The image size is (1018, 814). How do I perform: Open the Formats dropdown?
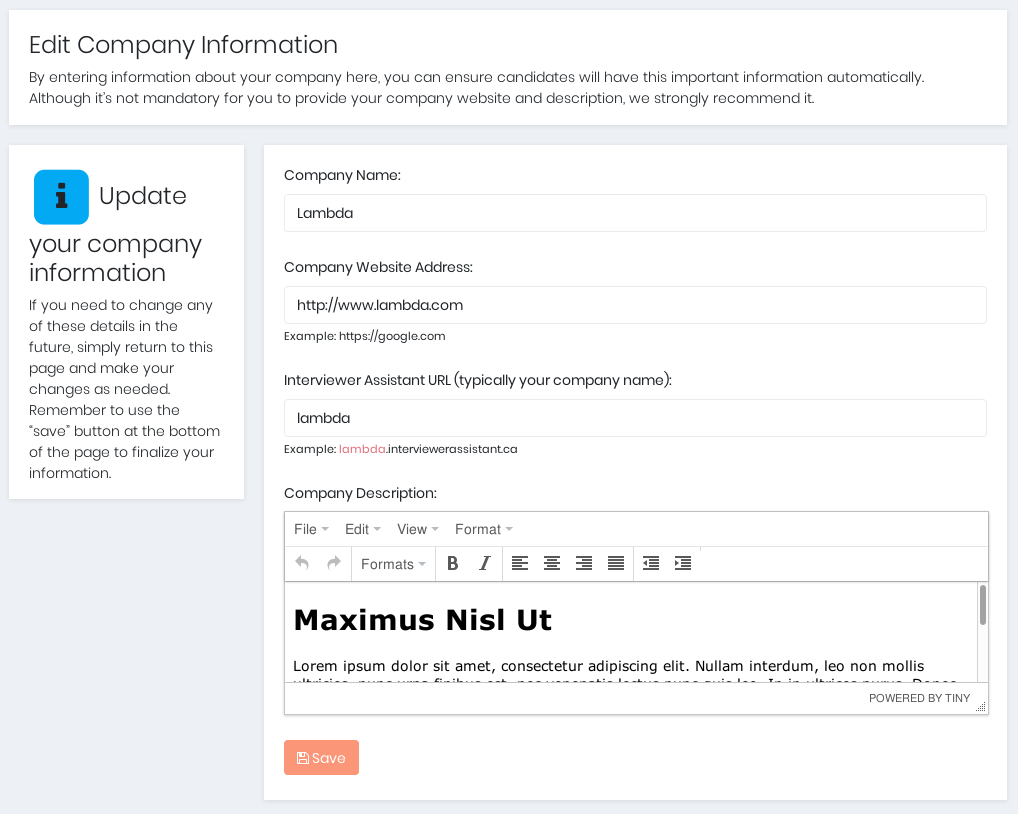(393, 564)
